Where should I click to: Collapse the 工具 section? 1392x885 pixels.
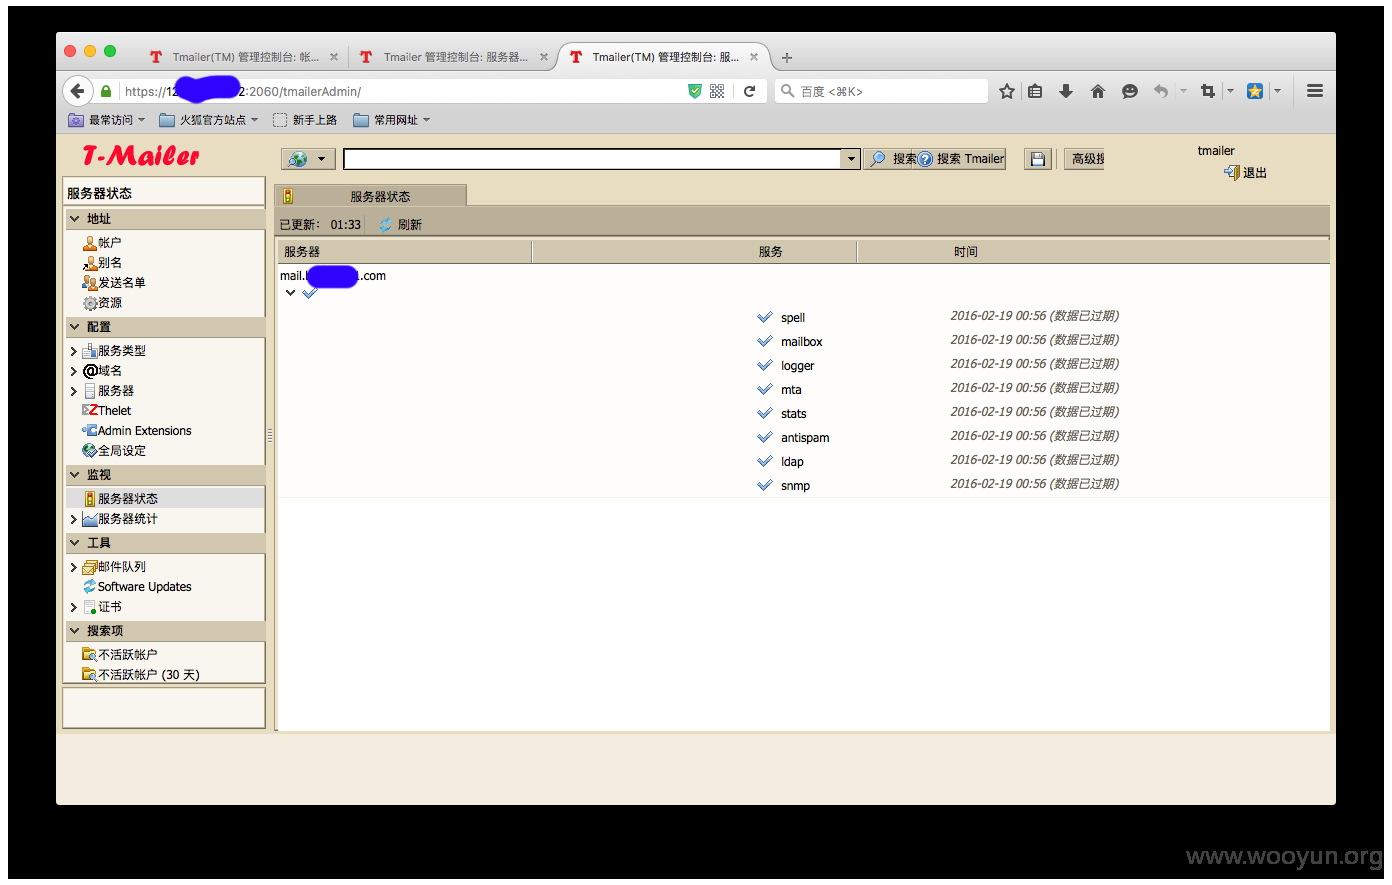(74, 542)
